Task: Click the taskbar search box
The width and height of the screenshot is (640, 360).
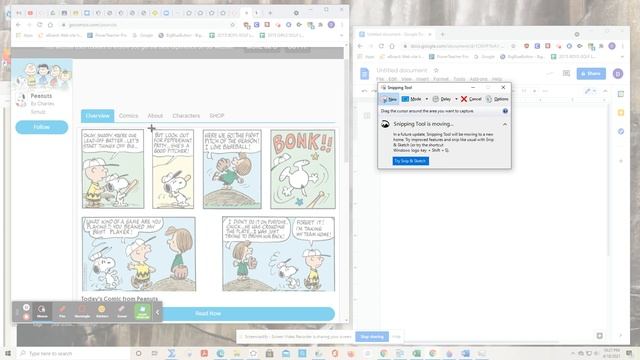Action: [x=73, y=353]
